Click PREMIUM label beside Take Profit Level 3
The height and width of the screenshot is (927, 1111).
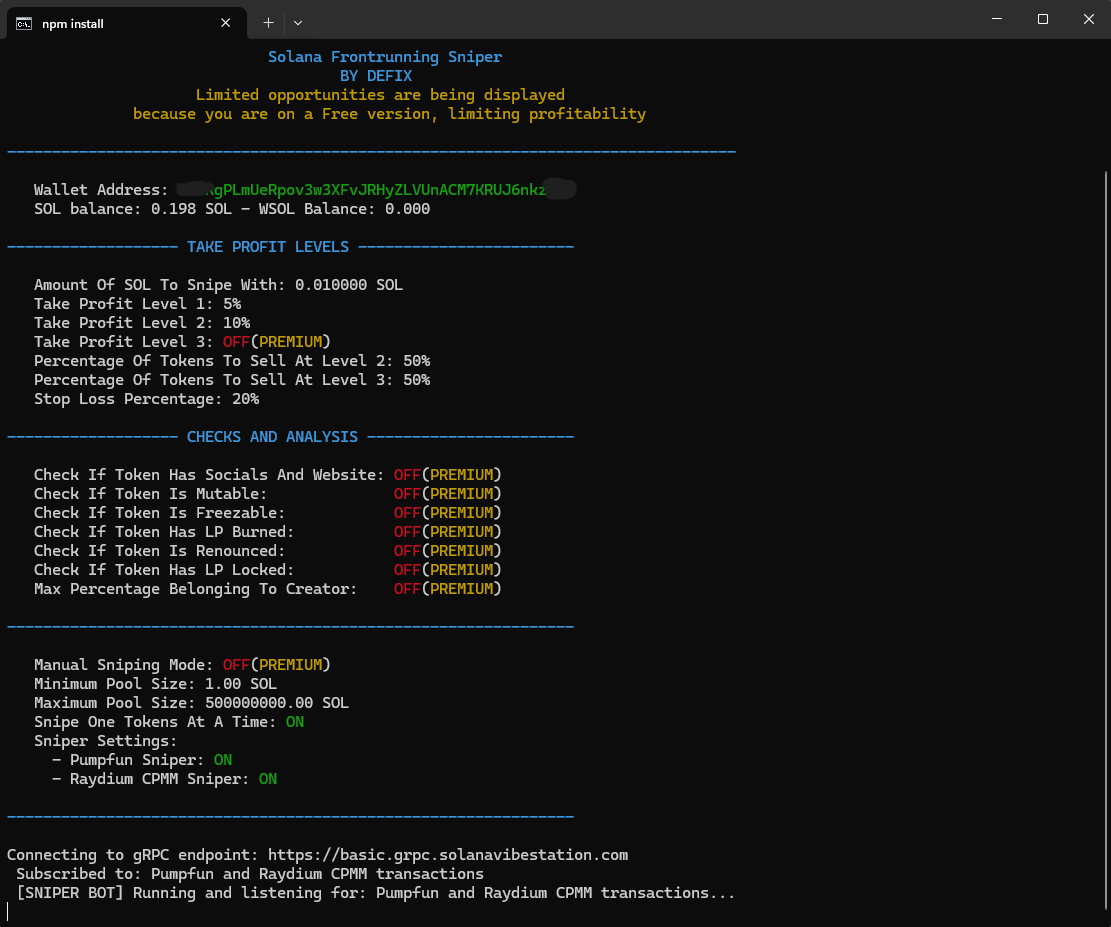(x=290, y=342)
